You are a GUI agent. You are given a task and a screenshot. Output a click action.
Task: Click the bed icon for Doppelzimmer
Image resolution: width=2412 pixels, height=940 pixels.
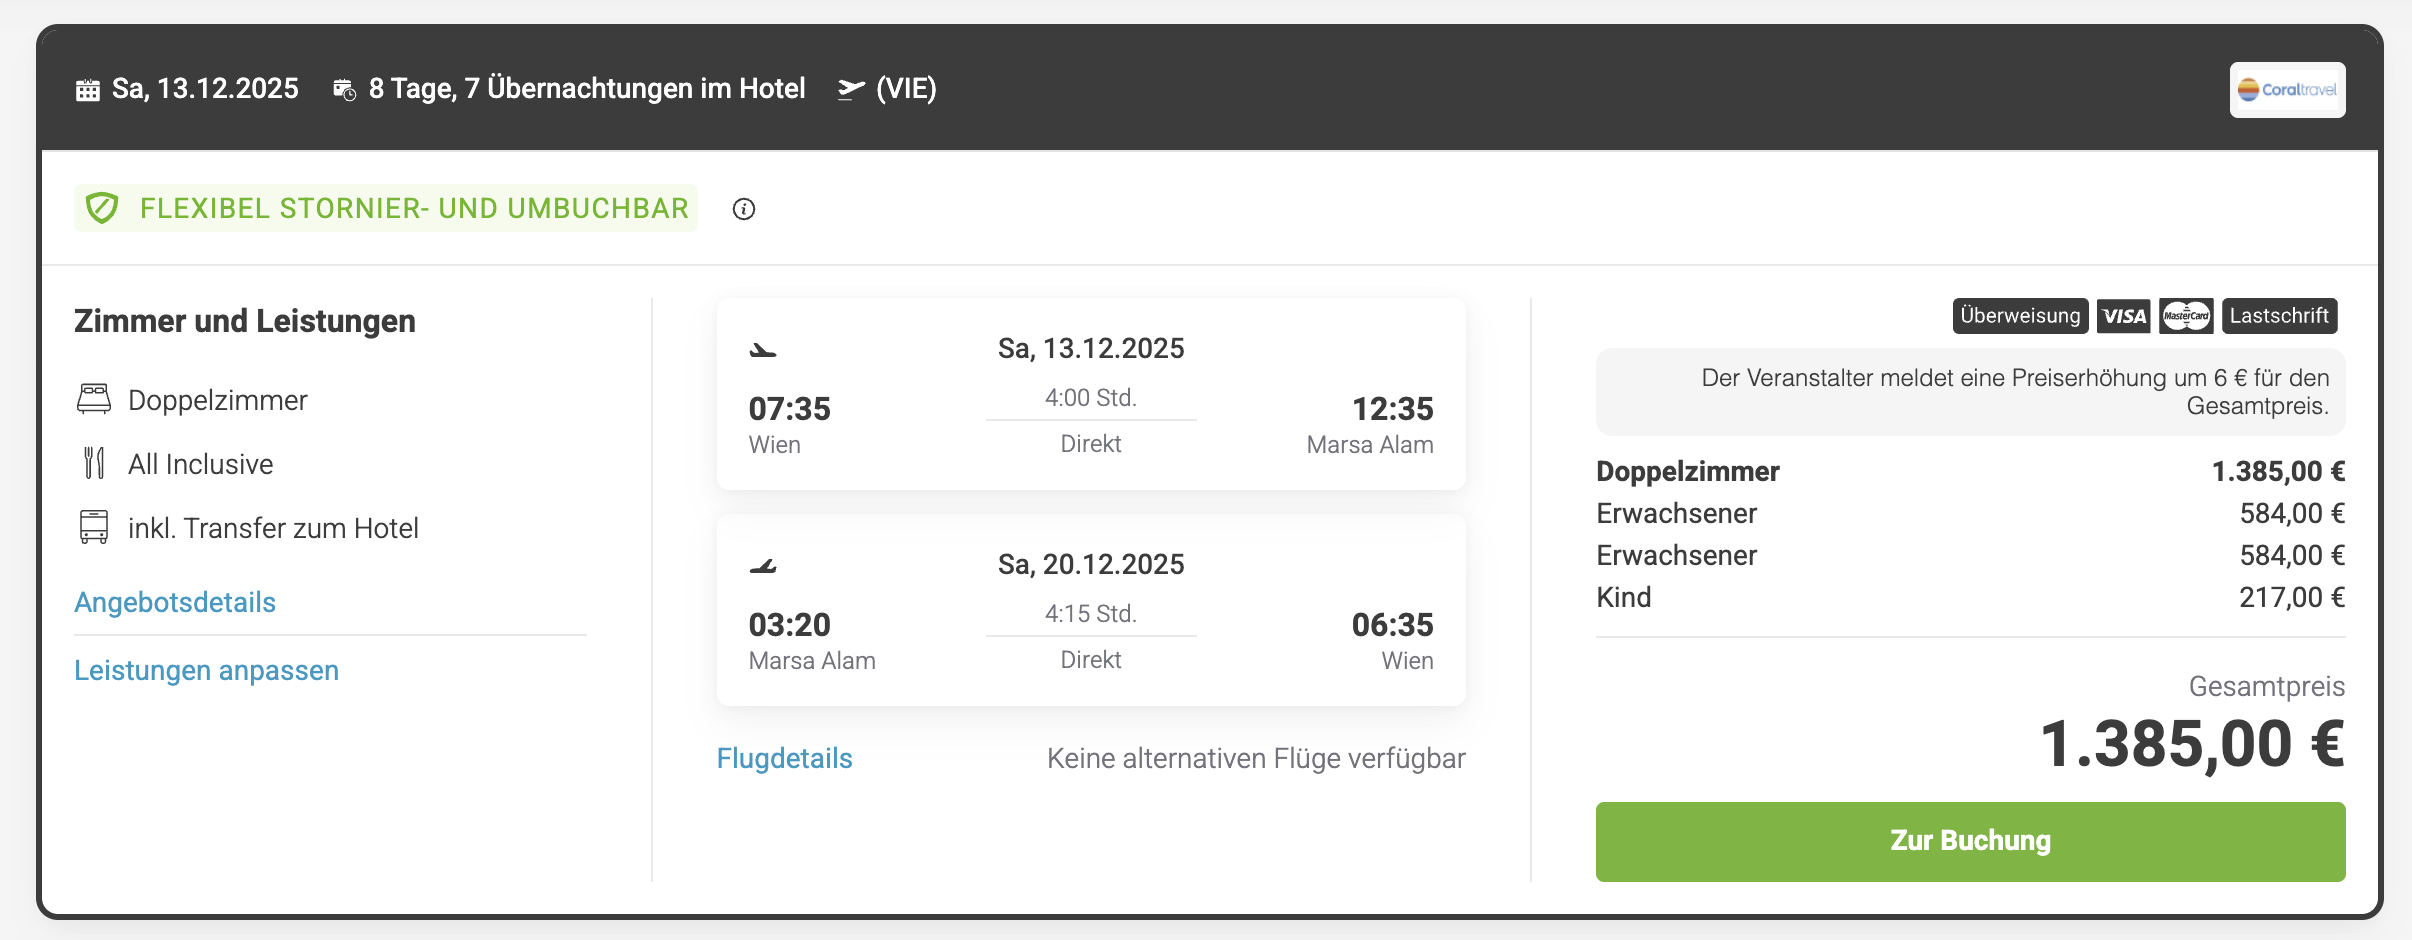click(94, 399)
